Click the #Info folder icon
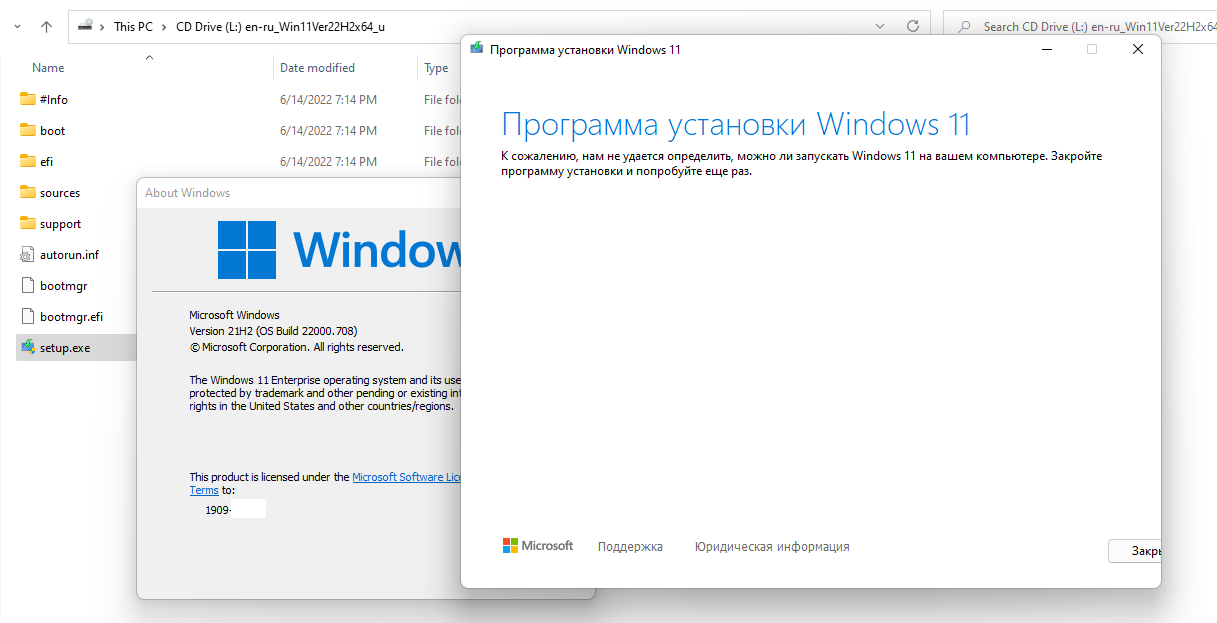Image resolution: width=1217 pixels, height=623 pixels. click(28, 99)
